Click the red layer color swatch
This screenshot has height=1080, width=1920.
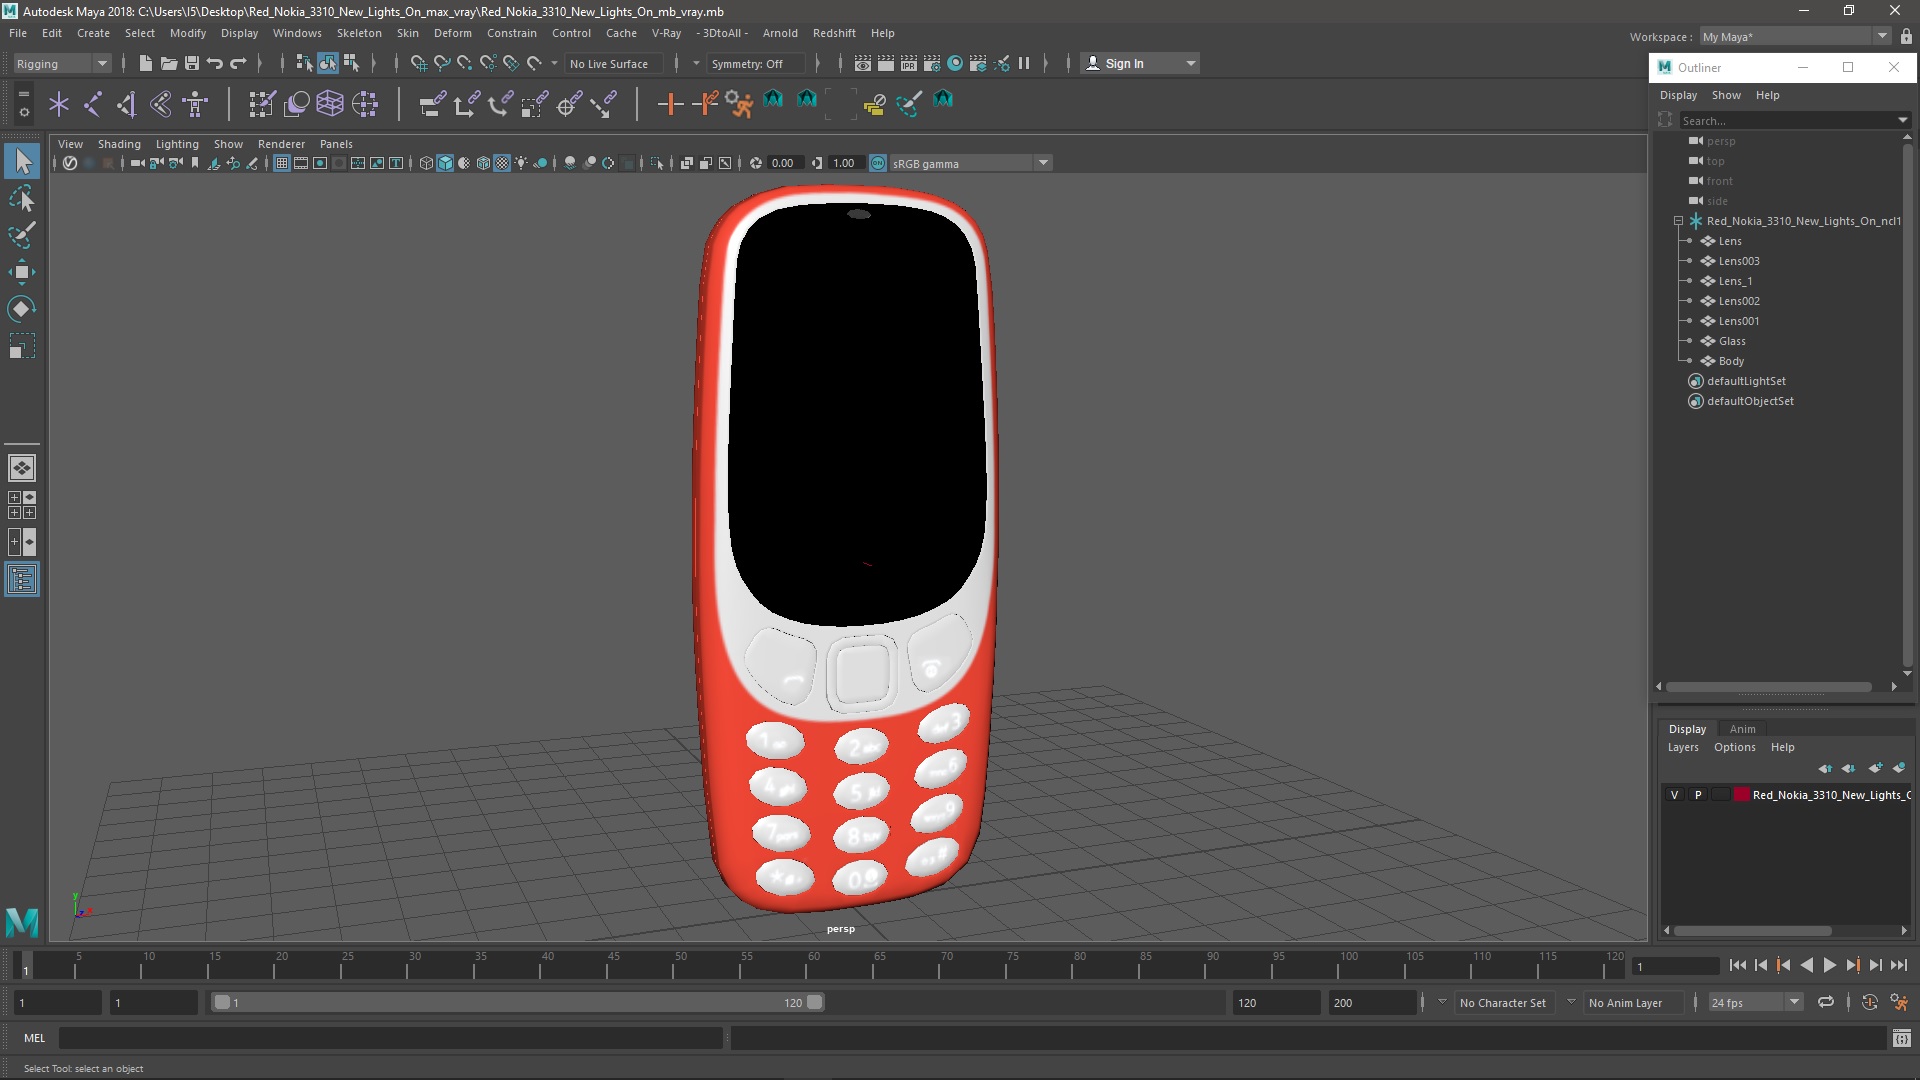click(1742, 795)
